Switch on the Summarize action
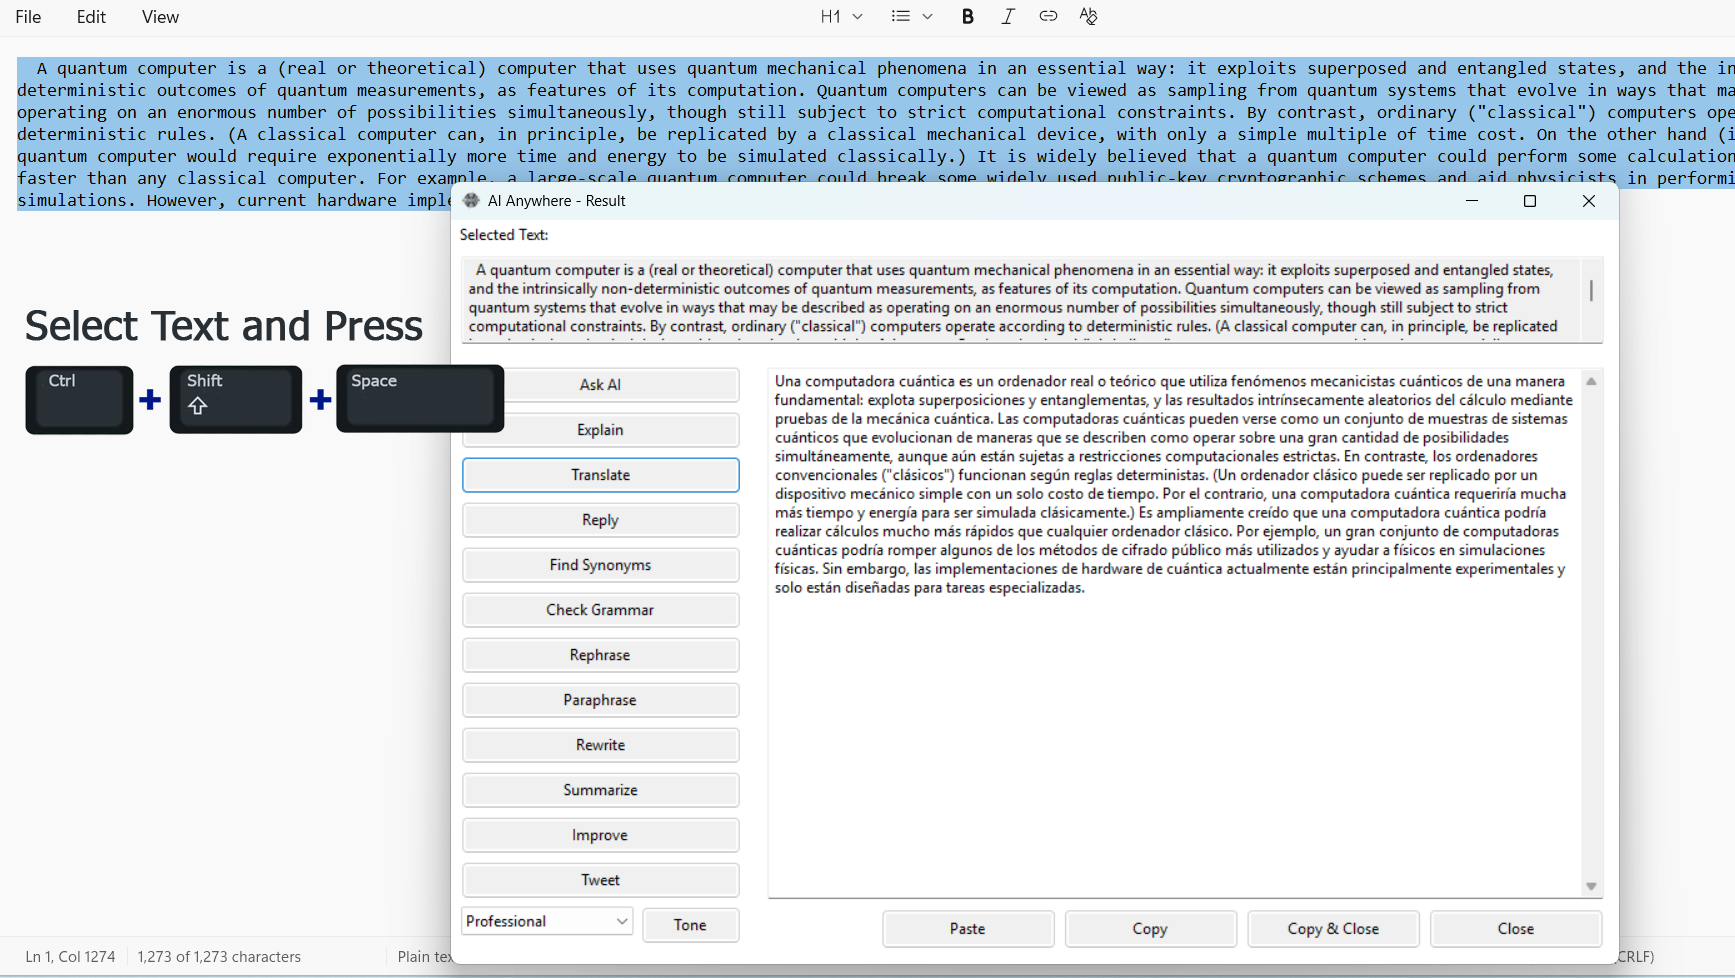 600,790
